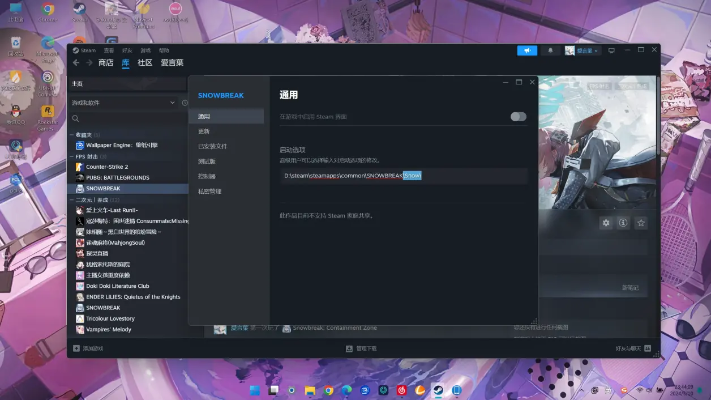
Task: Click the launch options text field
Action: pos(404,176)
